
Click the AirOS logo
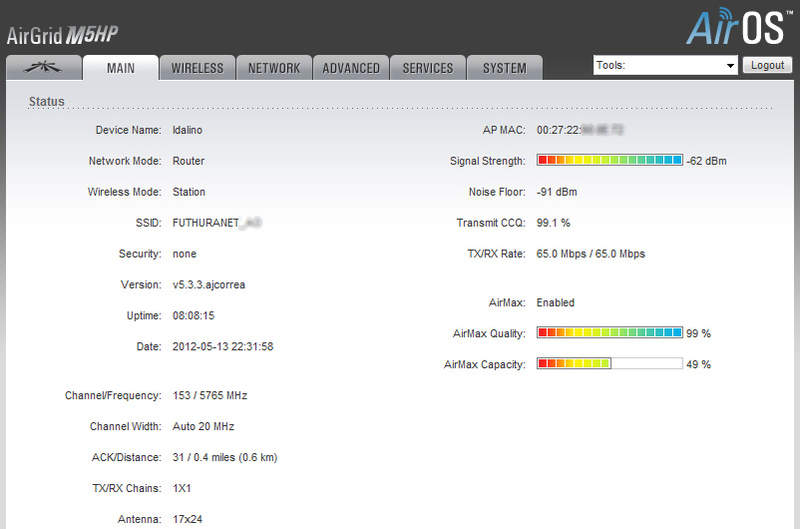pos(739,27)
